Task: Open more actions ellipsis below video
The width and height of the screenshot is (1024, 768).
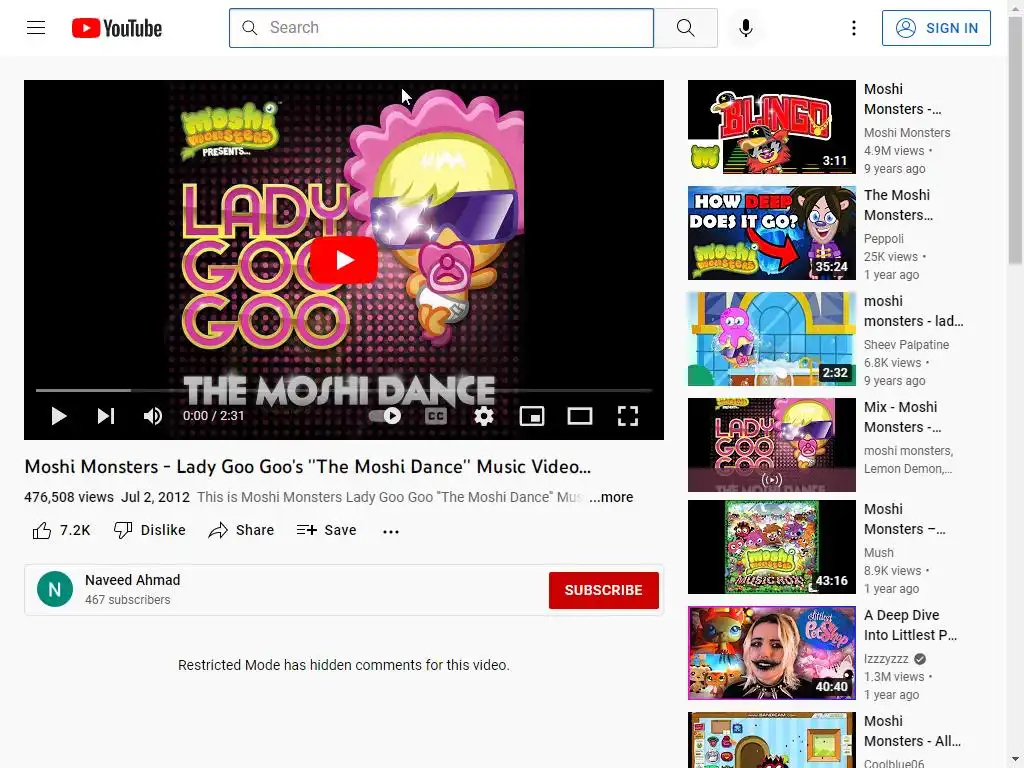Action: tap(391, 531)
